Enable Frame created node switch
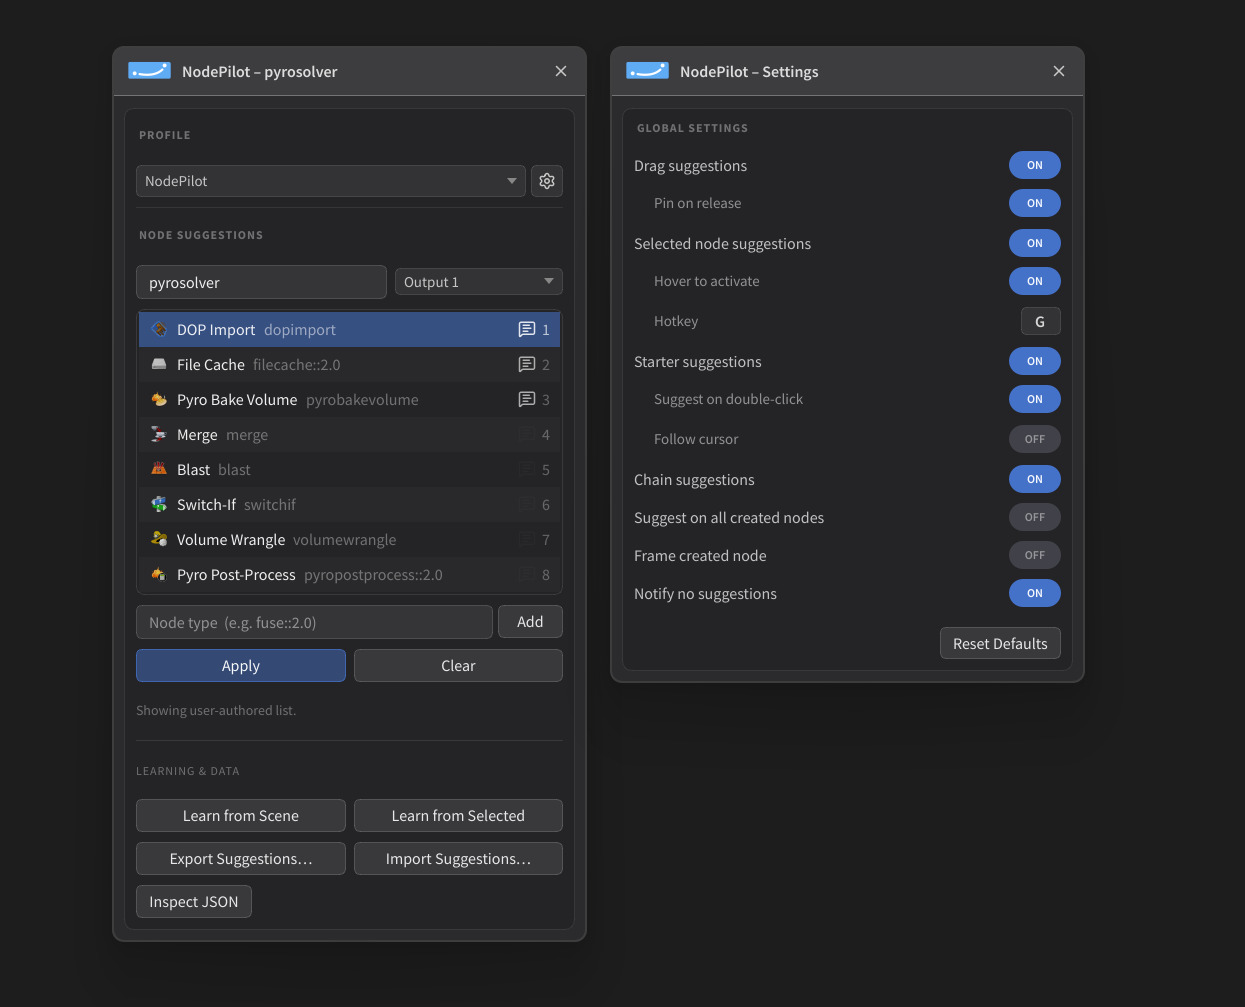Viewport: 1245px width, 1007px height. [x=1035, y=555]
